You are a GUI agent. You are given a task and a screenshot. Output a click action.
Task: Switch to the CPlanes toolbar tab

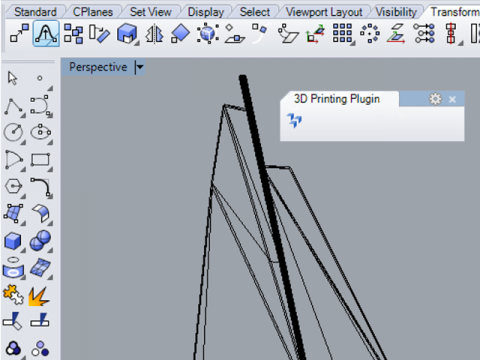93,12
